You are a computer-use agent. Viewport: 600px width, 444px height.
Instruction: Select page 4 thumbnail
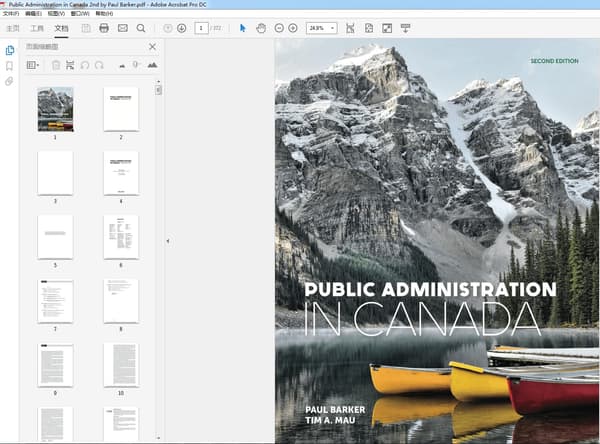tap(121, 173)
